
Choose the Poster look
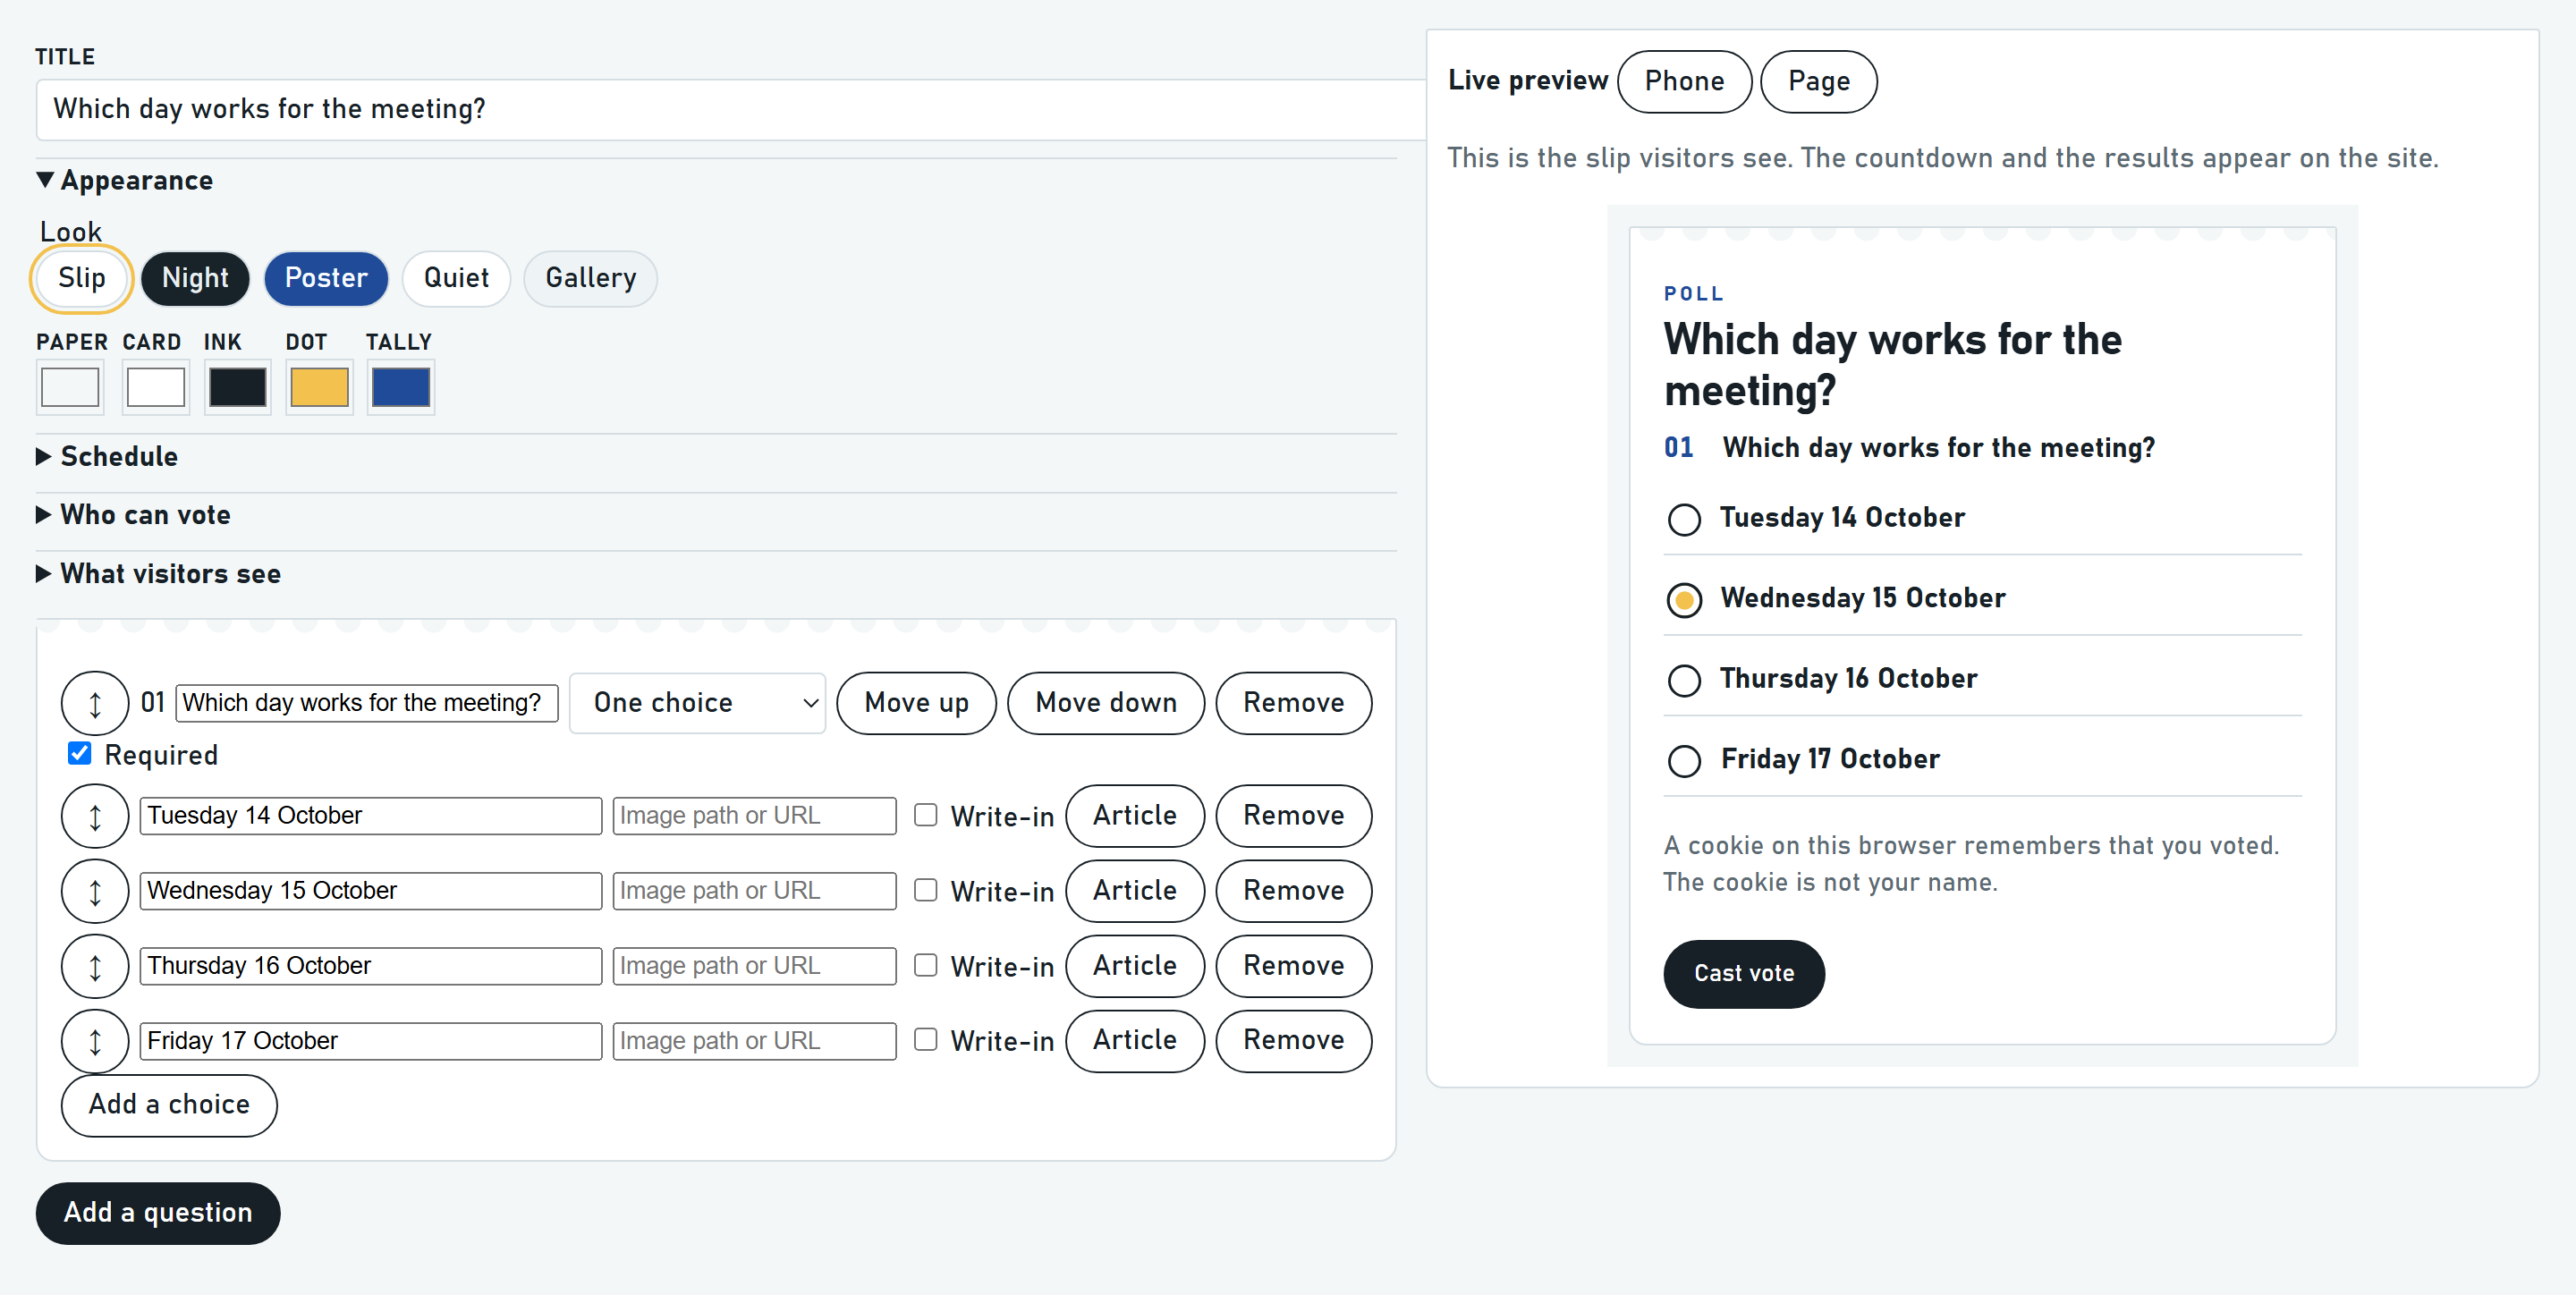coord(326,278)
